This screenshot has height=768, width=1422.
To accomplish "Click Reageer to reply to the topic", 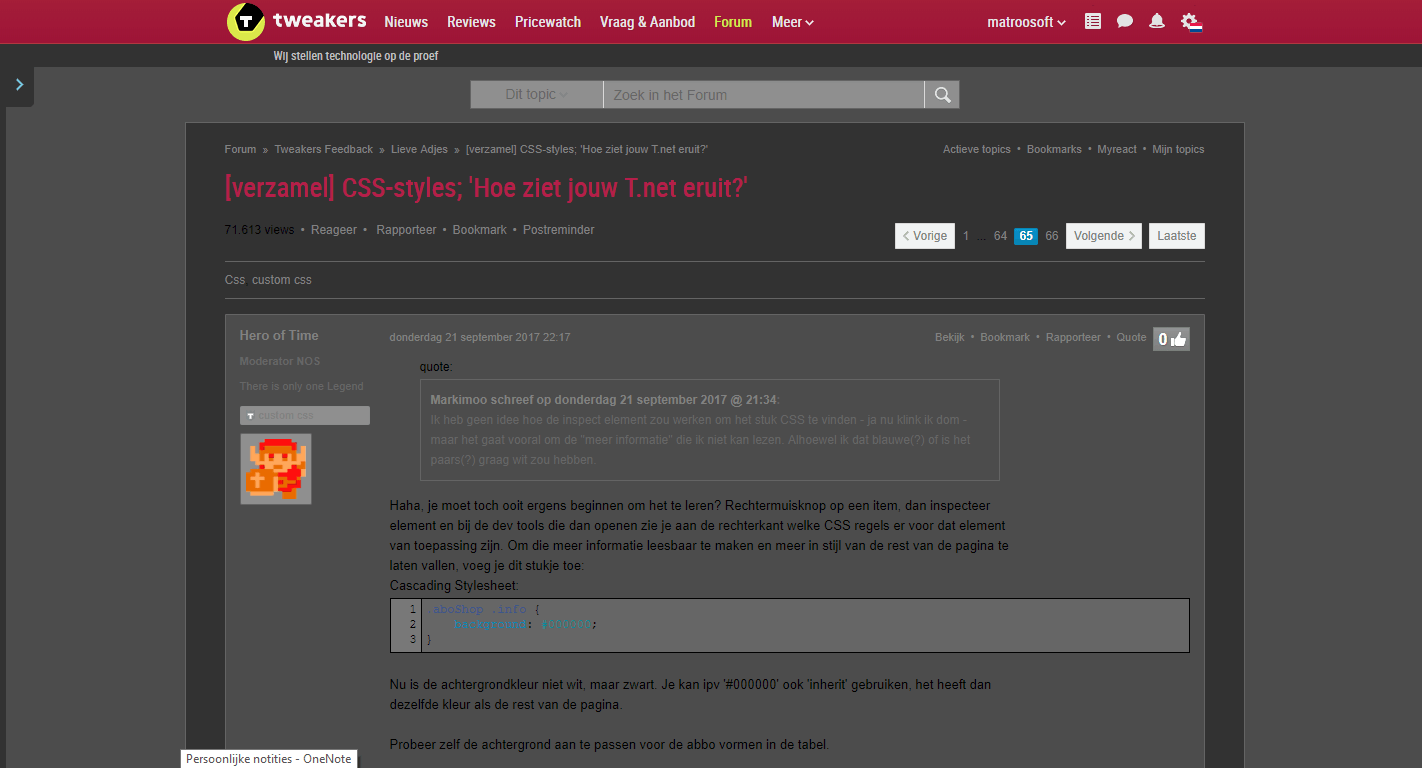I will pos(334,230).
